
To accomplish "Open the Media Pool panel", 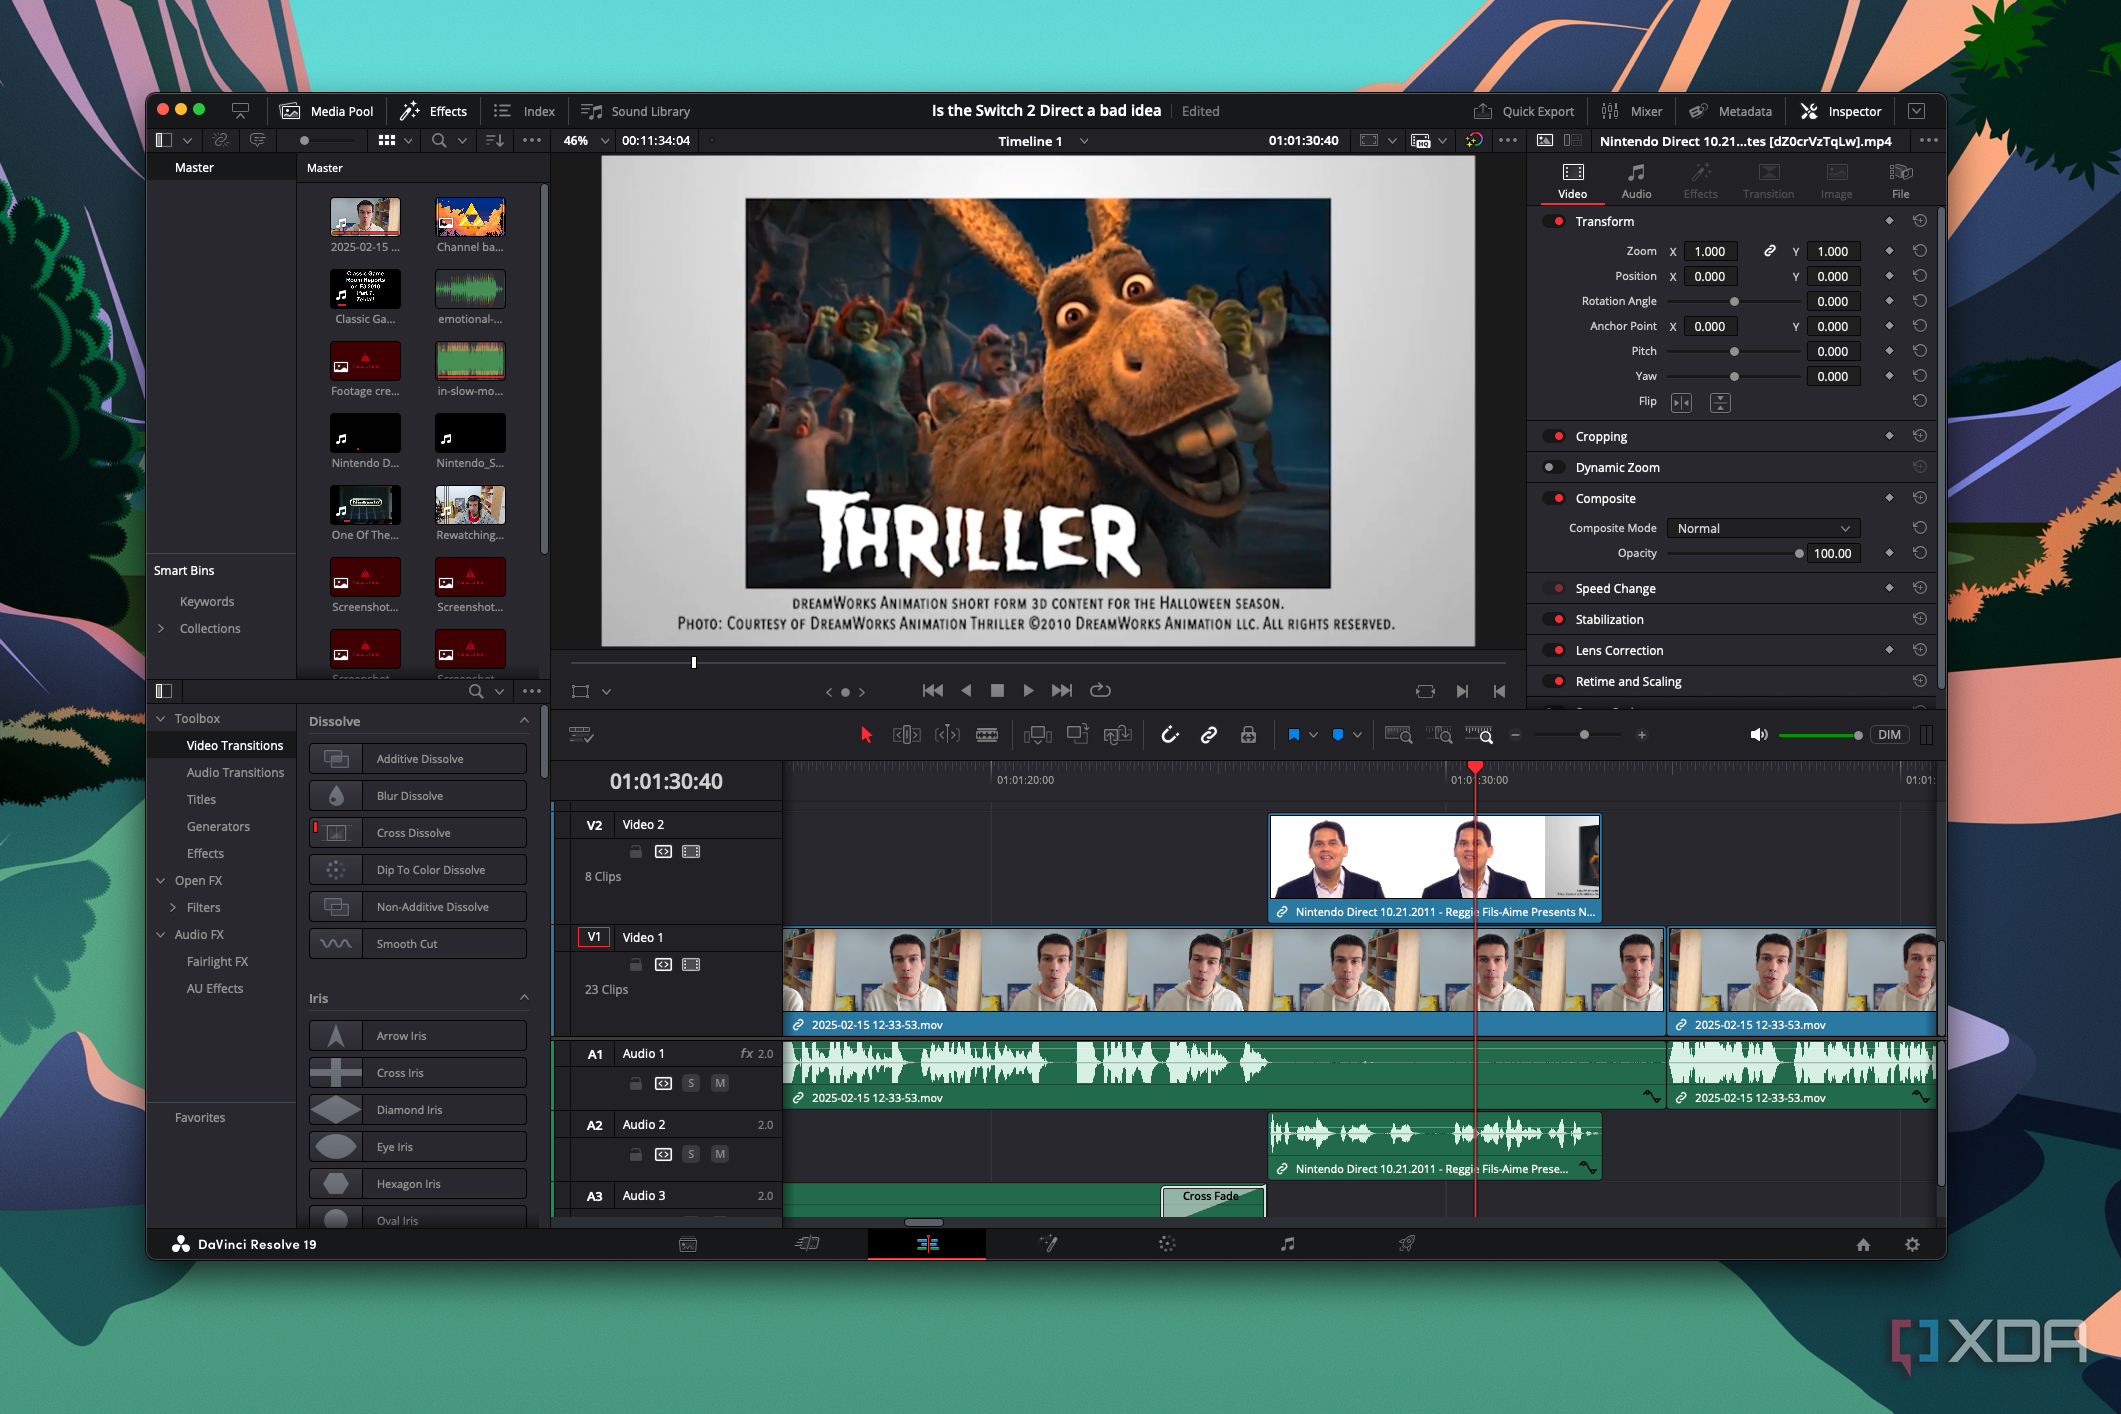I will click(x=327, y=111).
